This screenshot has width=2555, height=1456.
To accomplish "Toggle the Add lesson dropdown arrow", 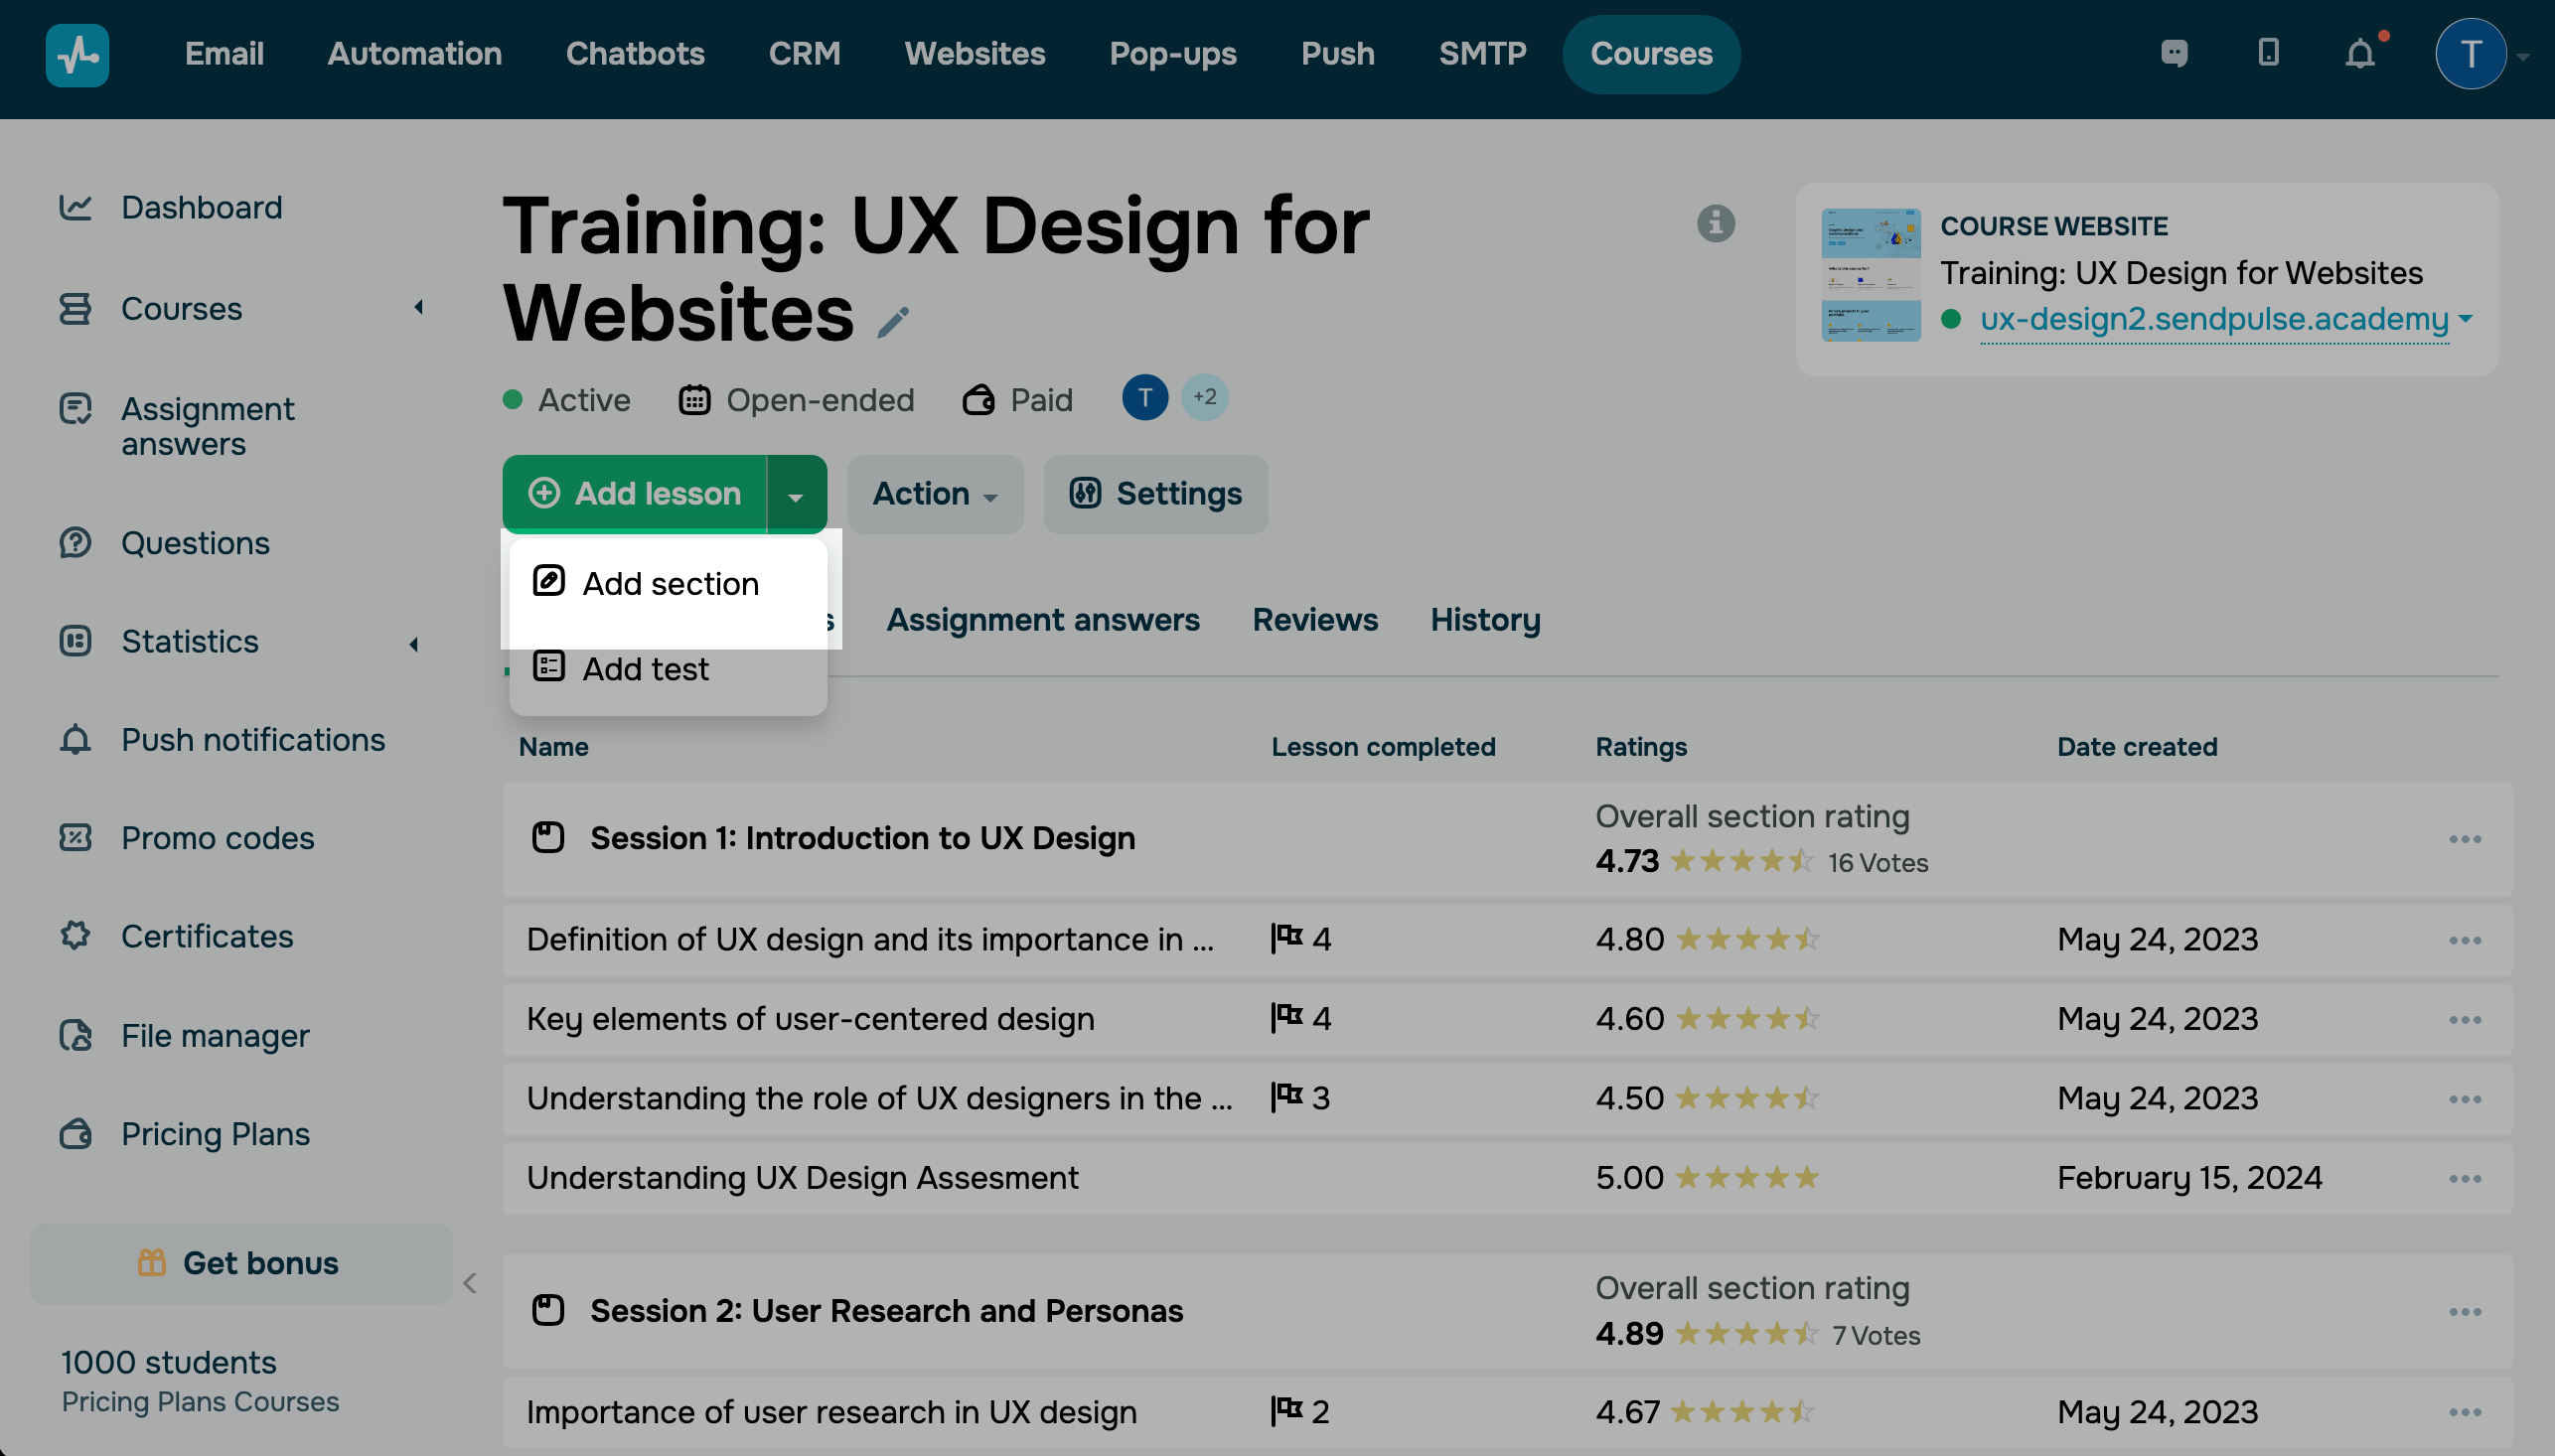I will [x=796, y=496].
